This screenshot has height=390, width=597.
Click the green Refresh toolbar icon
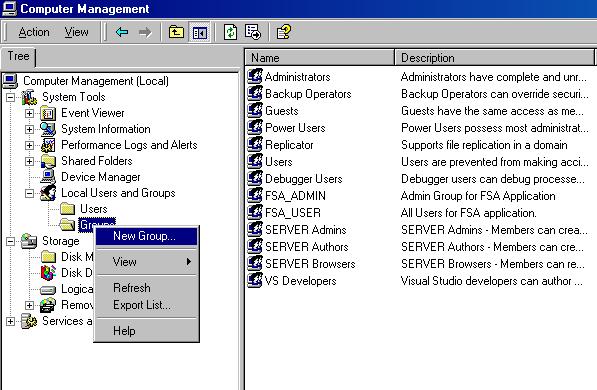coord(230,32)
